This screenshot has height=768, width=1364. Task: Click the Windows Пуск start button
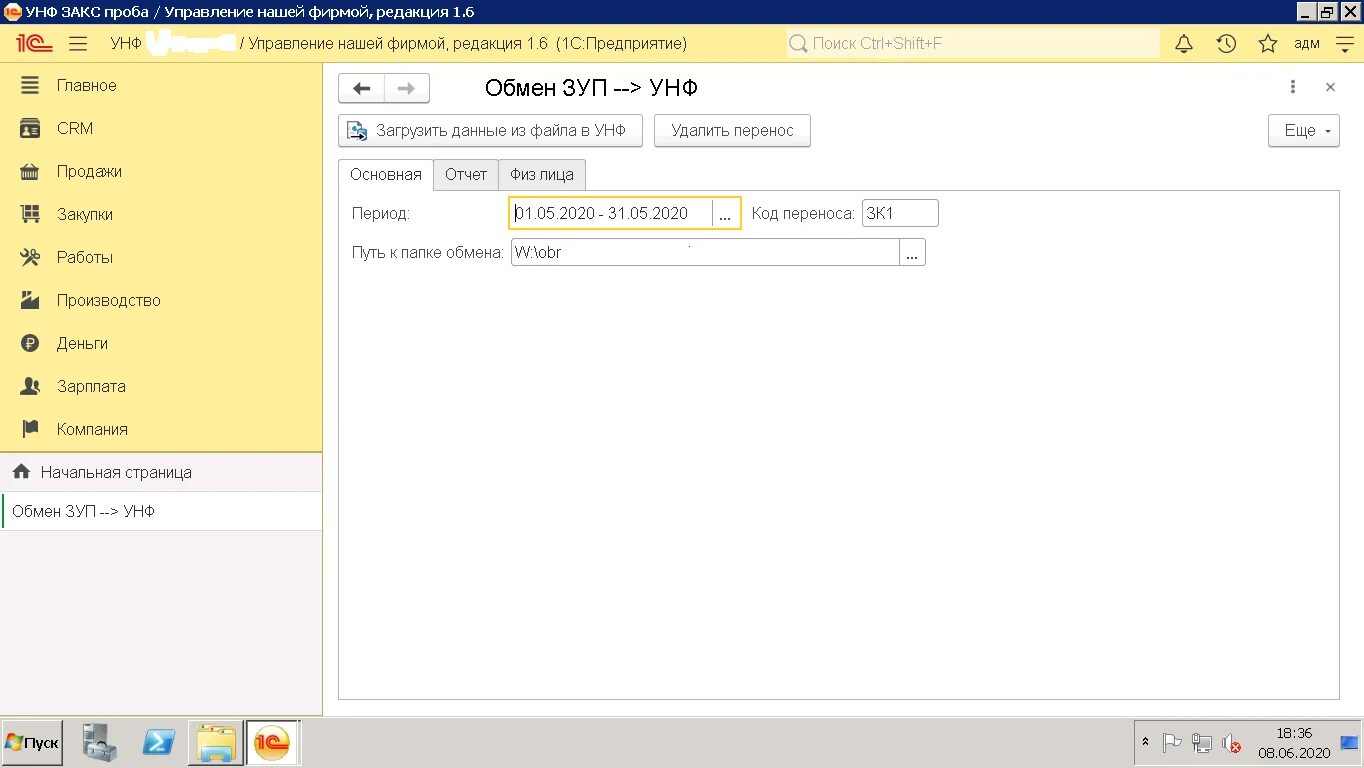coord(32,743)
